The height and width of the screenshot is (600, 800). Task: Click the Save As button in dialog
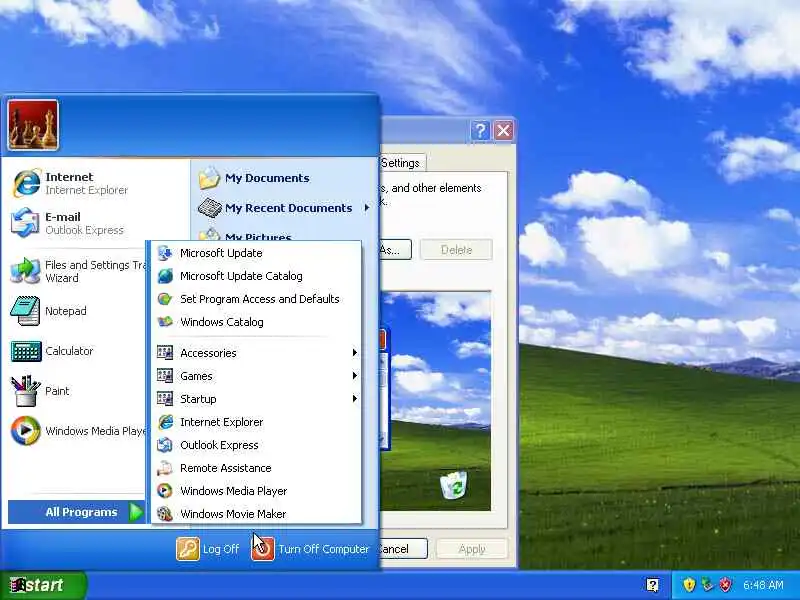click(395, 249)
